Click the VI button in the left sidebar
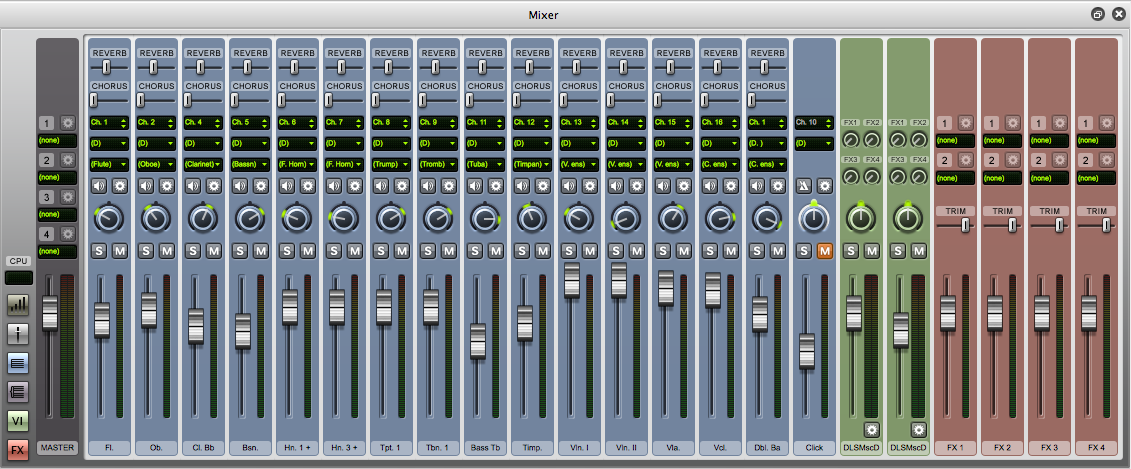1131x469 pixels. (x=18, y=420)
